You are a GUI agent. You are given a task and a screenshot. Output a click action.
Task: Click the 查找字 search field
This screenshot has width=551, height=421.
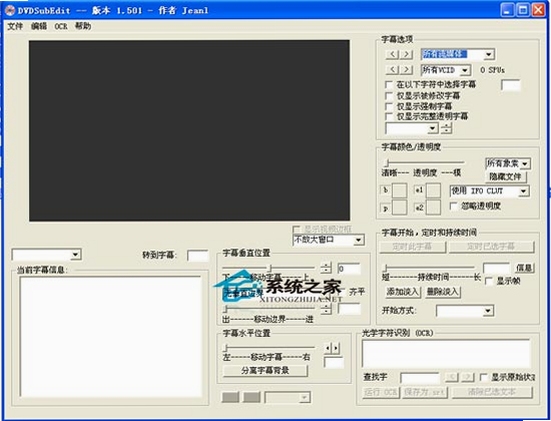(420, 378)
